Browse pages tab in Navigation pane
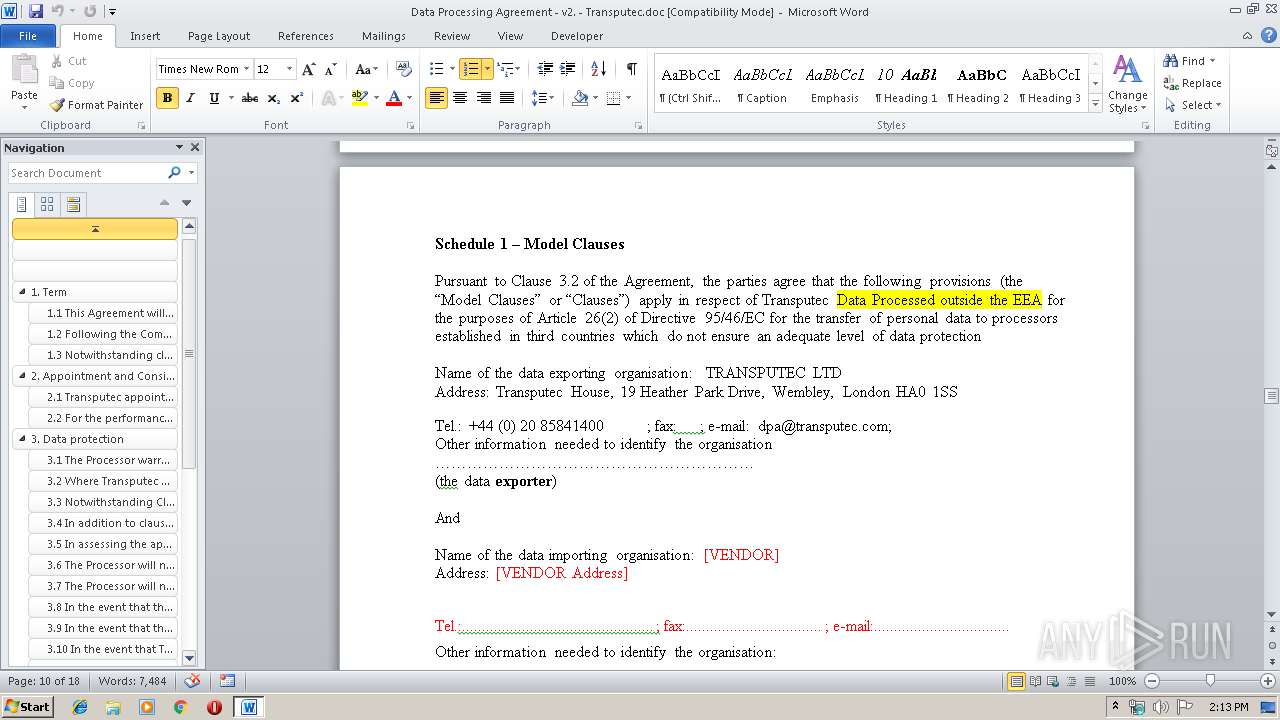The height and width of the screenshot is (720, 1280). coord(47,204)
